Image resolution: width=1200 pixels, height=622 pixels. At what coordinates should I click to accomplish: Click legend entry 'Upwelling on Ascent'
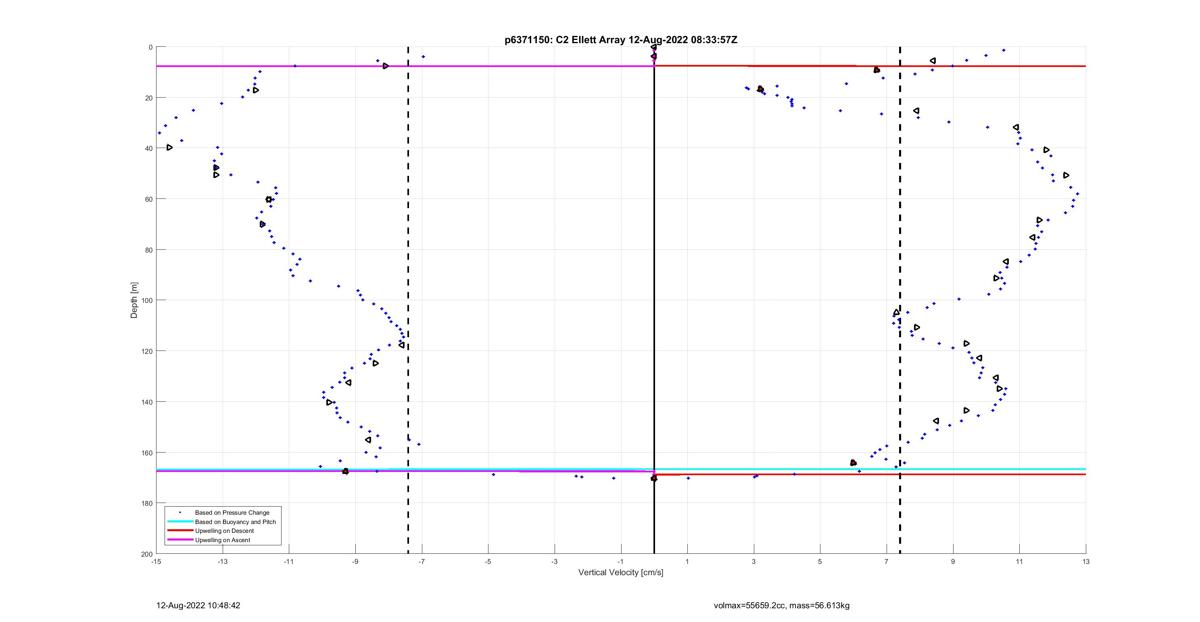(223, 540)
